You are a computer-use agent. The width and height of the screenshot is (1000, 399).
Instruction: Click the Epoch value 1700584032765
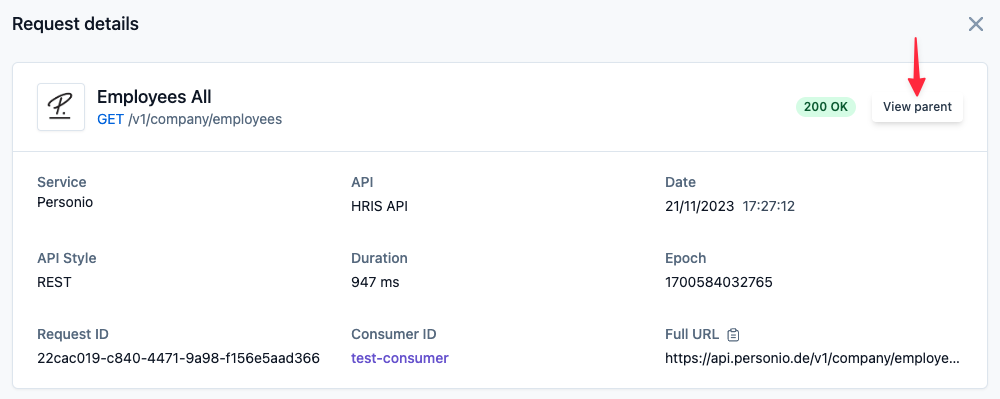[719, 282]
